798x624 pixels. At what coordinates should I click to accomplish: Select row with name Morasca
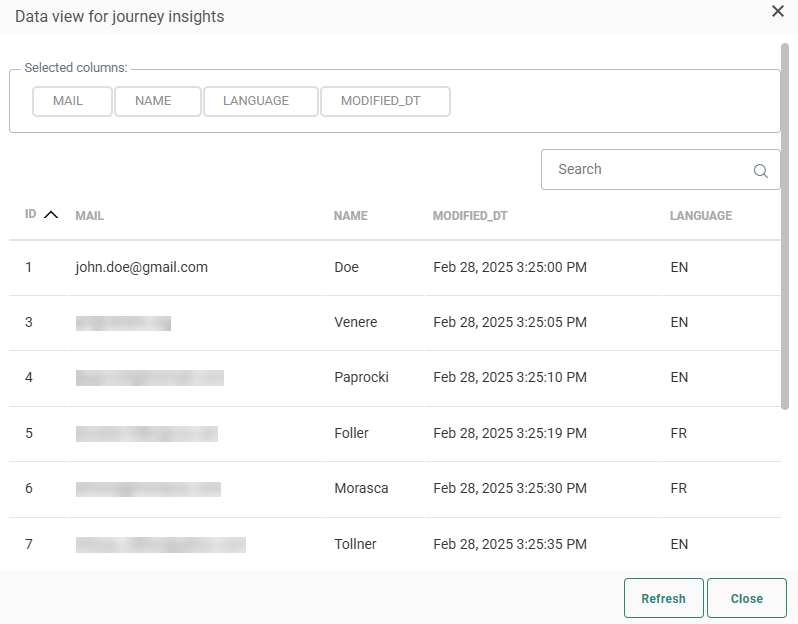point(361,488)
